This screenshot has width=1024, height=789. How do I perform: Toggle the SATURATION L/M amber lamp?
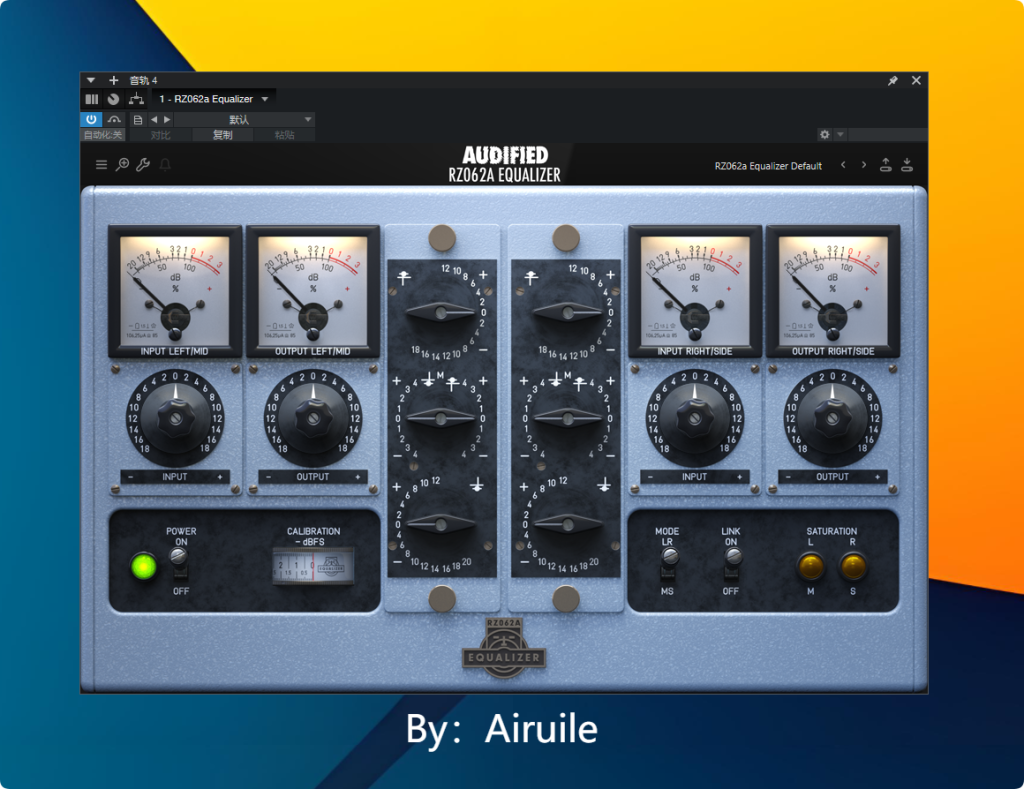pyautogui.click(x=810, y=566)
